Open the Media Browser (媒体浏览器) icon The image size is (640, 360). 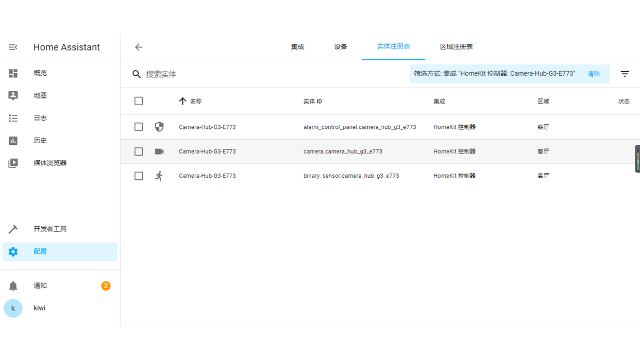[x=13, y=163]
